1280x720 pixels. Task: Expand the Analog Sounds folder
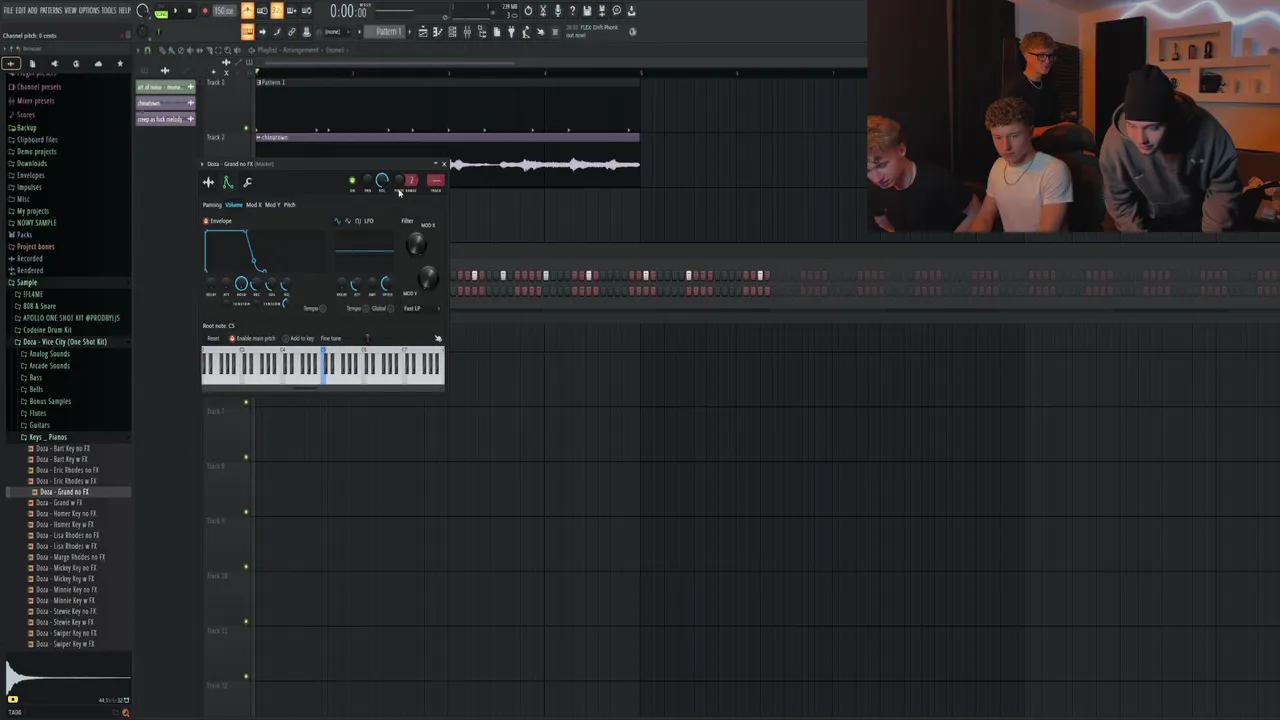tap(46, 354)
